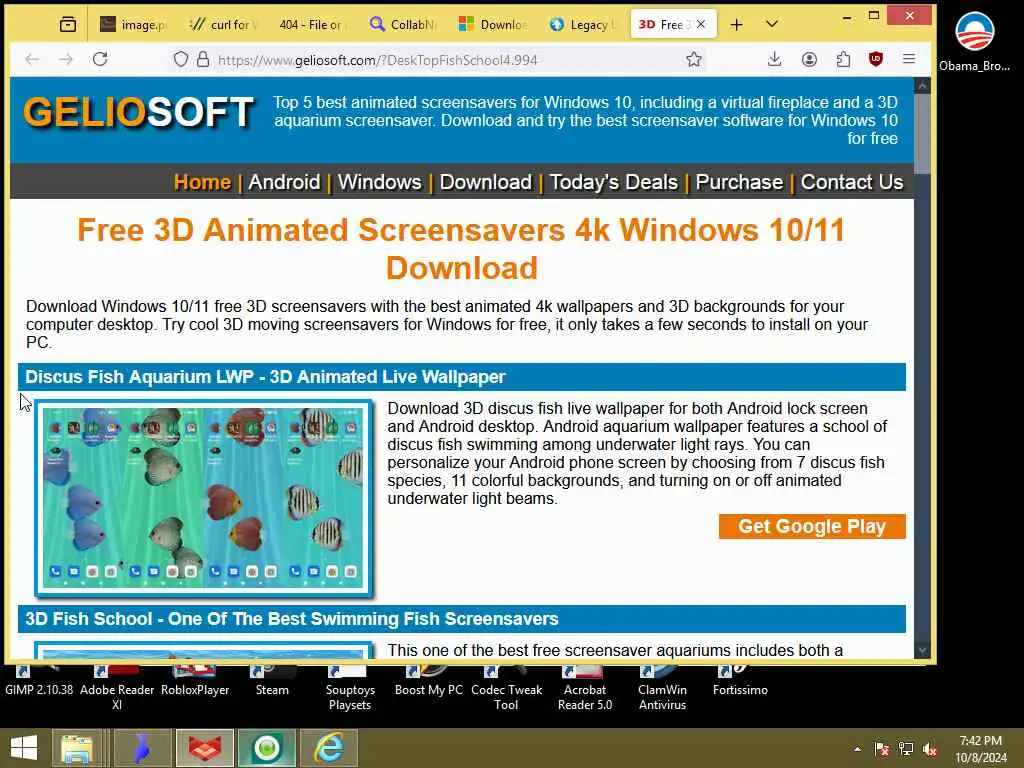Open the ClamWin Antivirus desktop shortcut
Image resolution: width=1024 pixels, height=768 pixels.
[662, 688]
